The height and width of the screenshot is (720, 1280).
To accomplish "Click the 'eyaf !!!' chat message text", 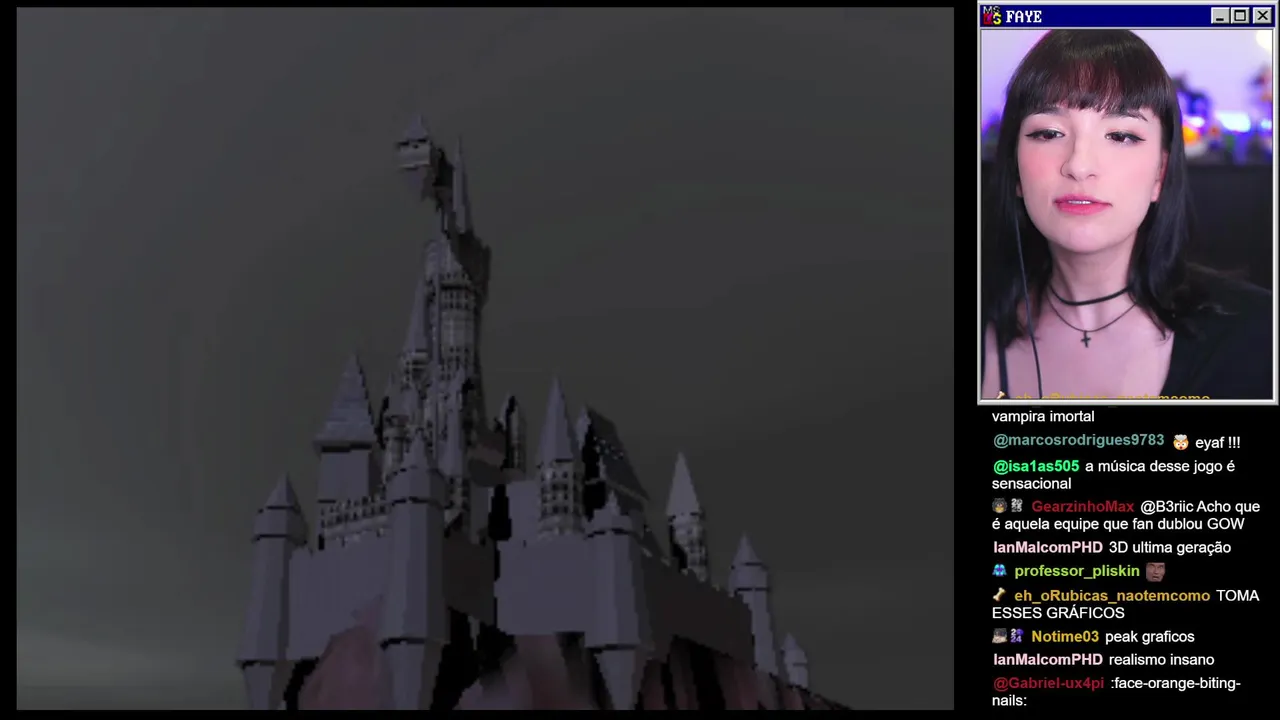I will [x=1217, y=442].
